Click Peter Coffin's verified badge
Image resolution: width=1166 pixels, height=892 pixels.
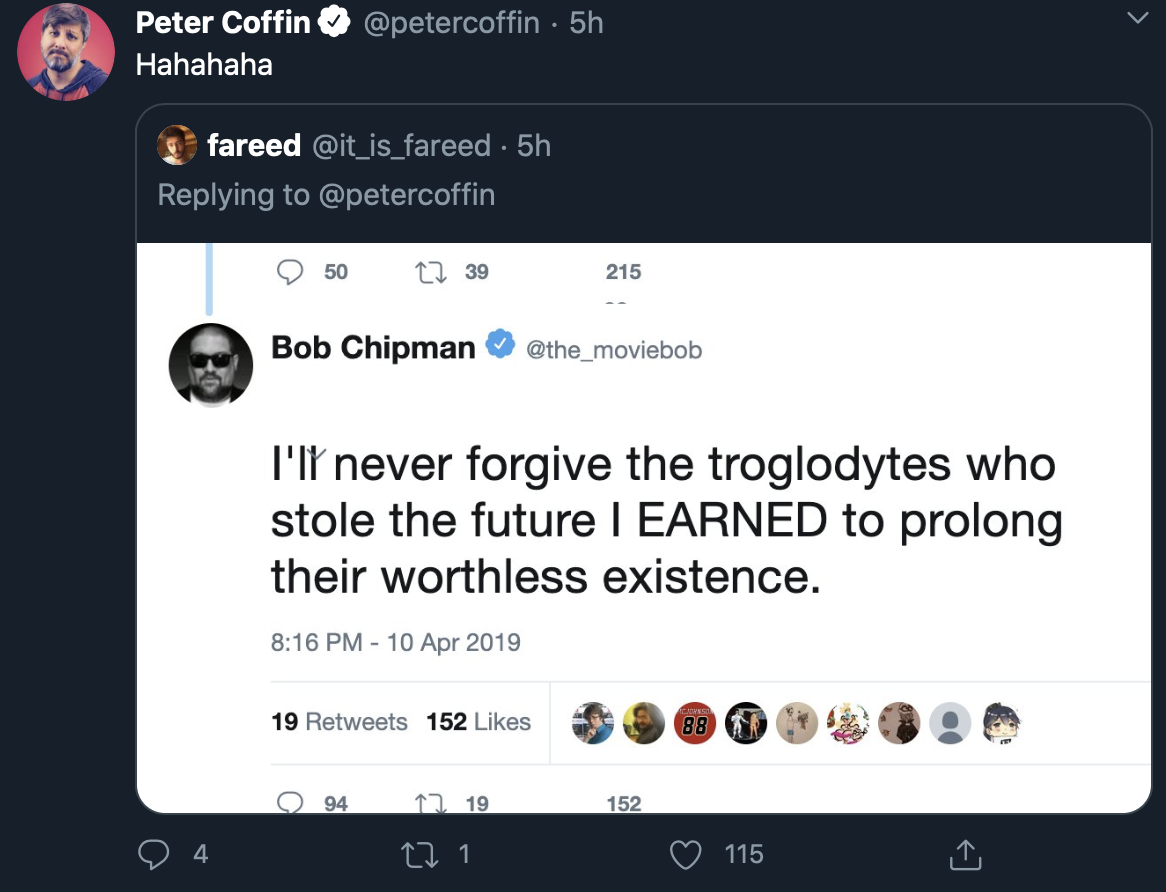tap(334, 22)
